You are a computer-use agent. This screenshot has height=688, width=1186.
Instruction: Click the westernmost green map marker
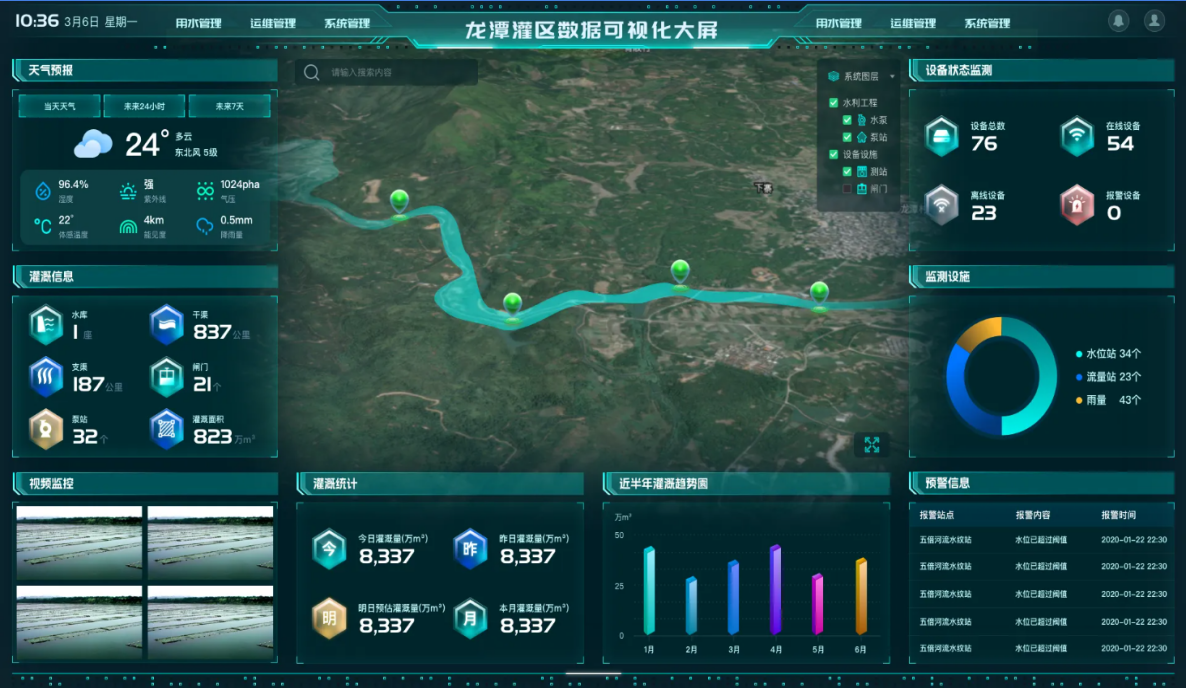point(399,203)
